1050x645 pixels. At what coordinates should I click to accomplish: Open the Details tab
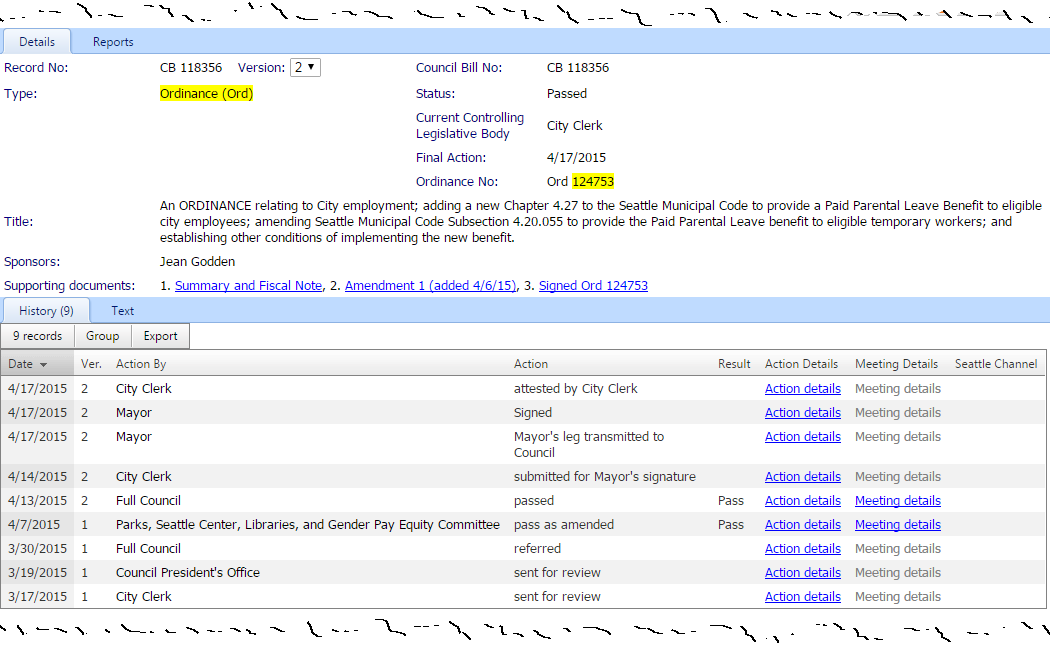pos(37,42)
